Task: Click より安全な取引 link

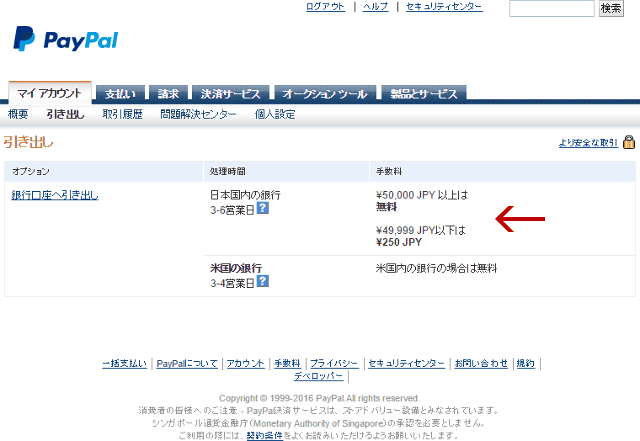Action: tap(589, 143)
